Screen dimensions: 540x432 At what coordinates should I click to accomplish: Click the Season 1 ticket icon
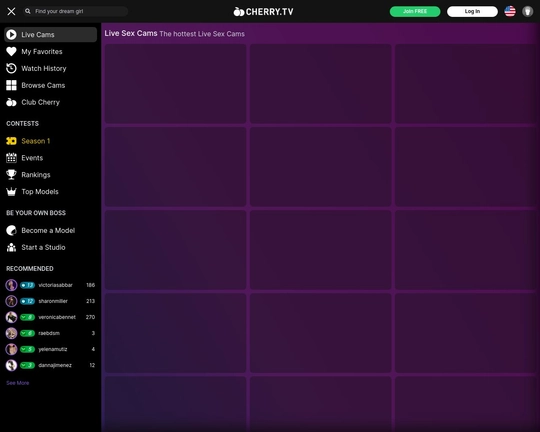pyautogui.click(x=11, y=141)
